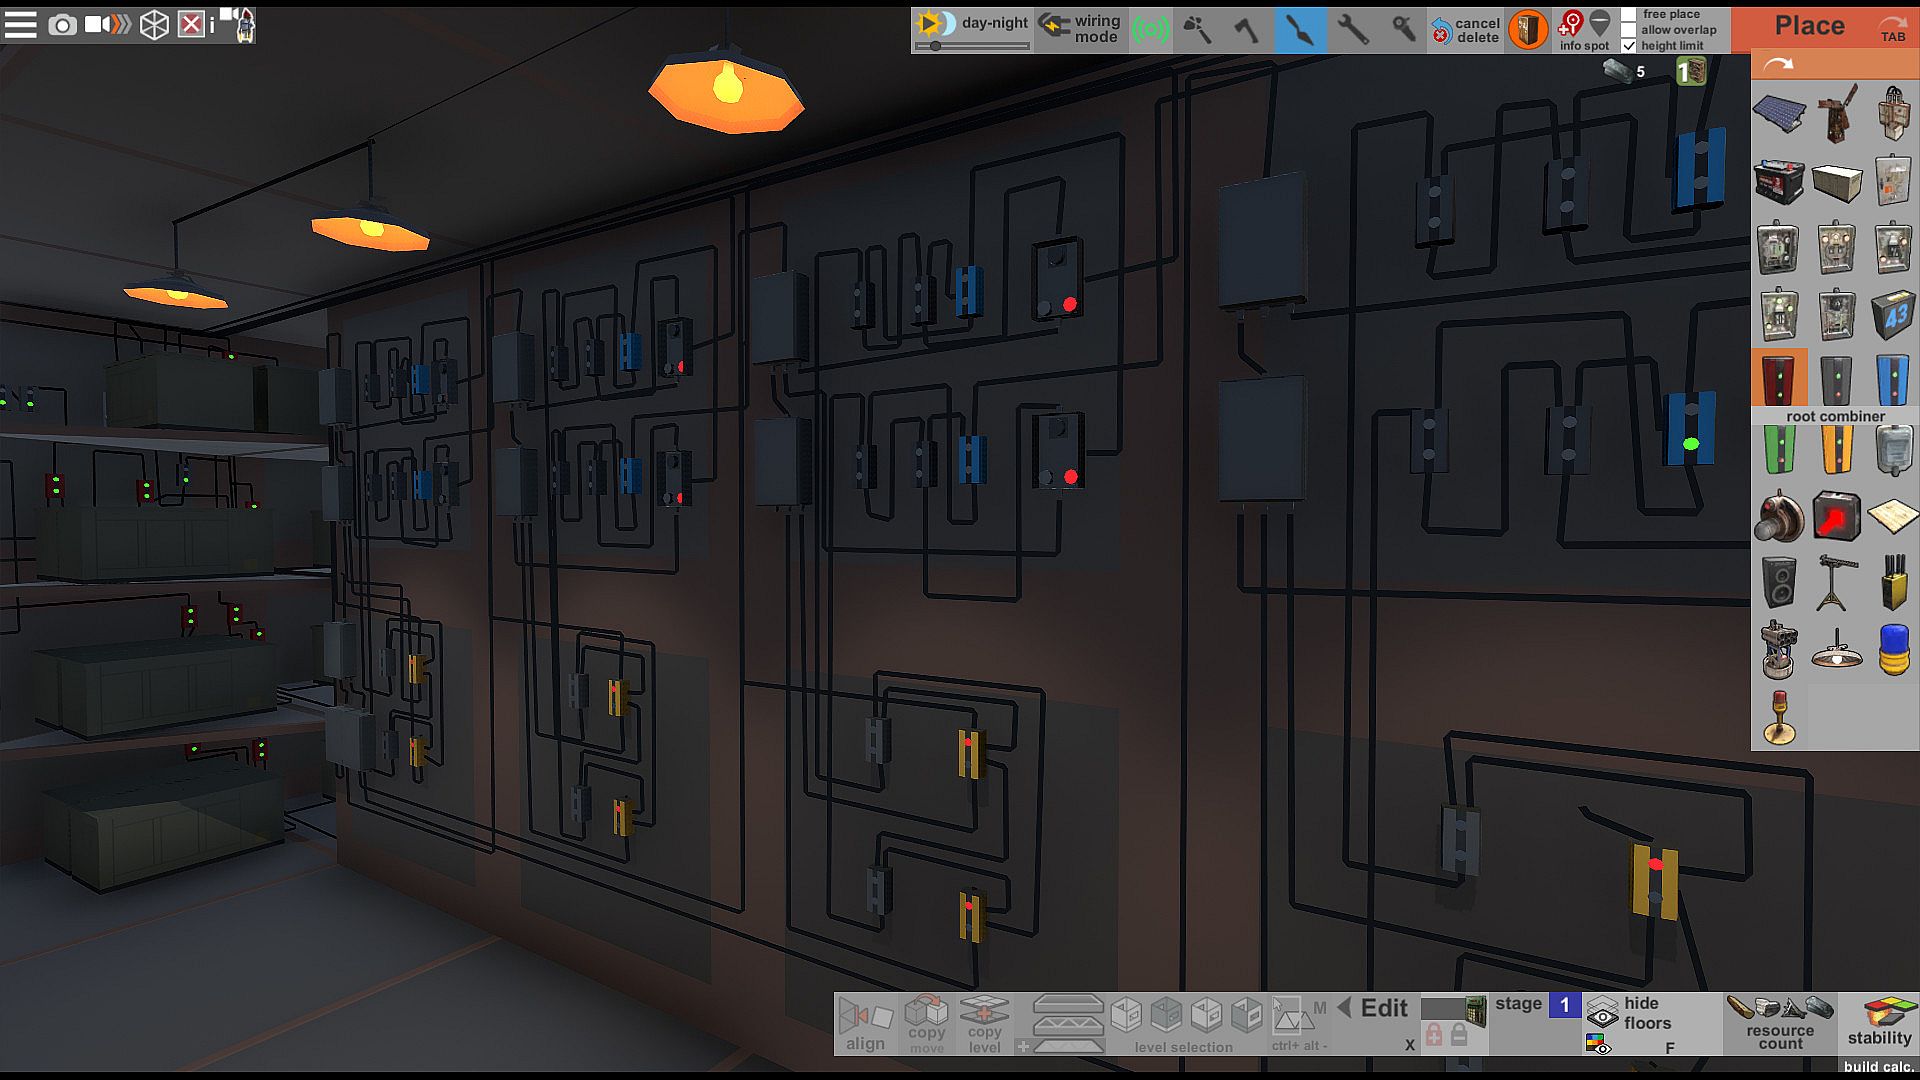Switch to the Place tab
Screen dimensions: 1920x1080
pos(1809,26)
